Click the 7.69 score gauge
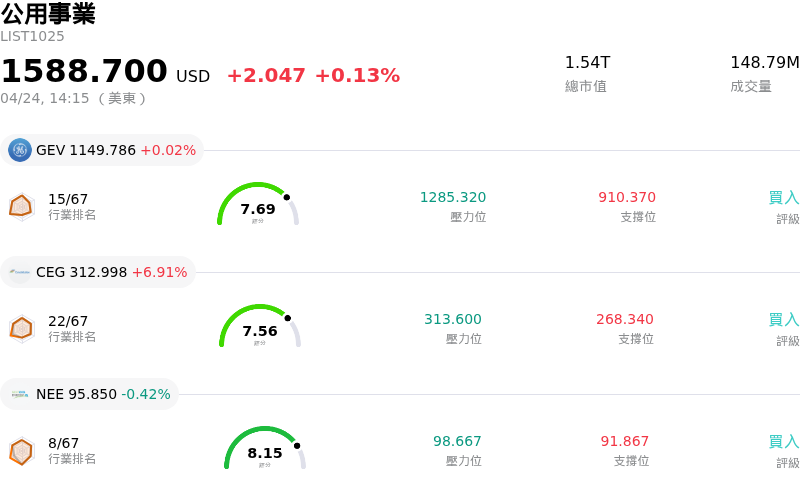800x488 pixels. [258, 205]
